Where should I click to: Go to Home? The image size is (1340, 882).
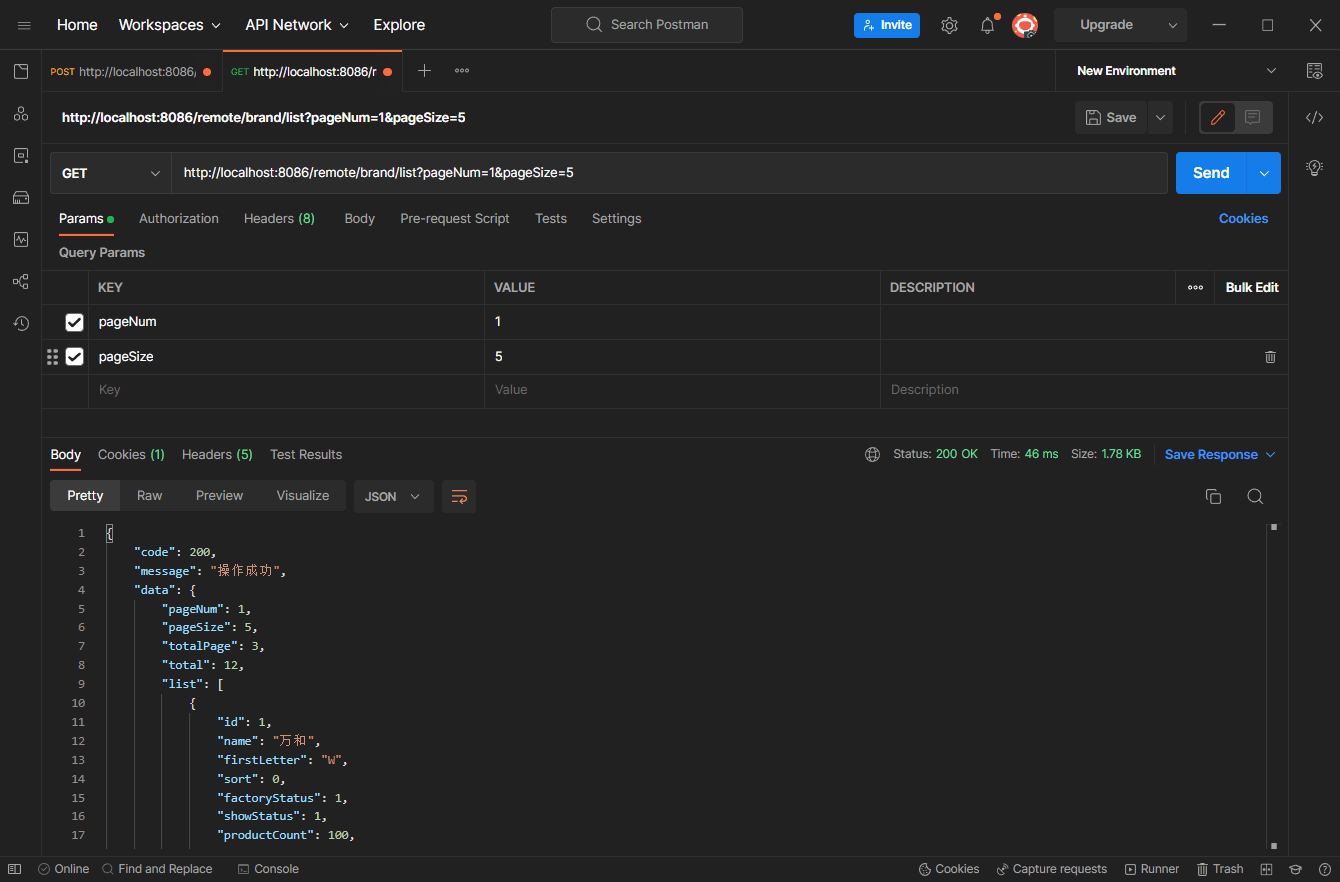tap(77, 25)
